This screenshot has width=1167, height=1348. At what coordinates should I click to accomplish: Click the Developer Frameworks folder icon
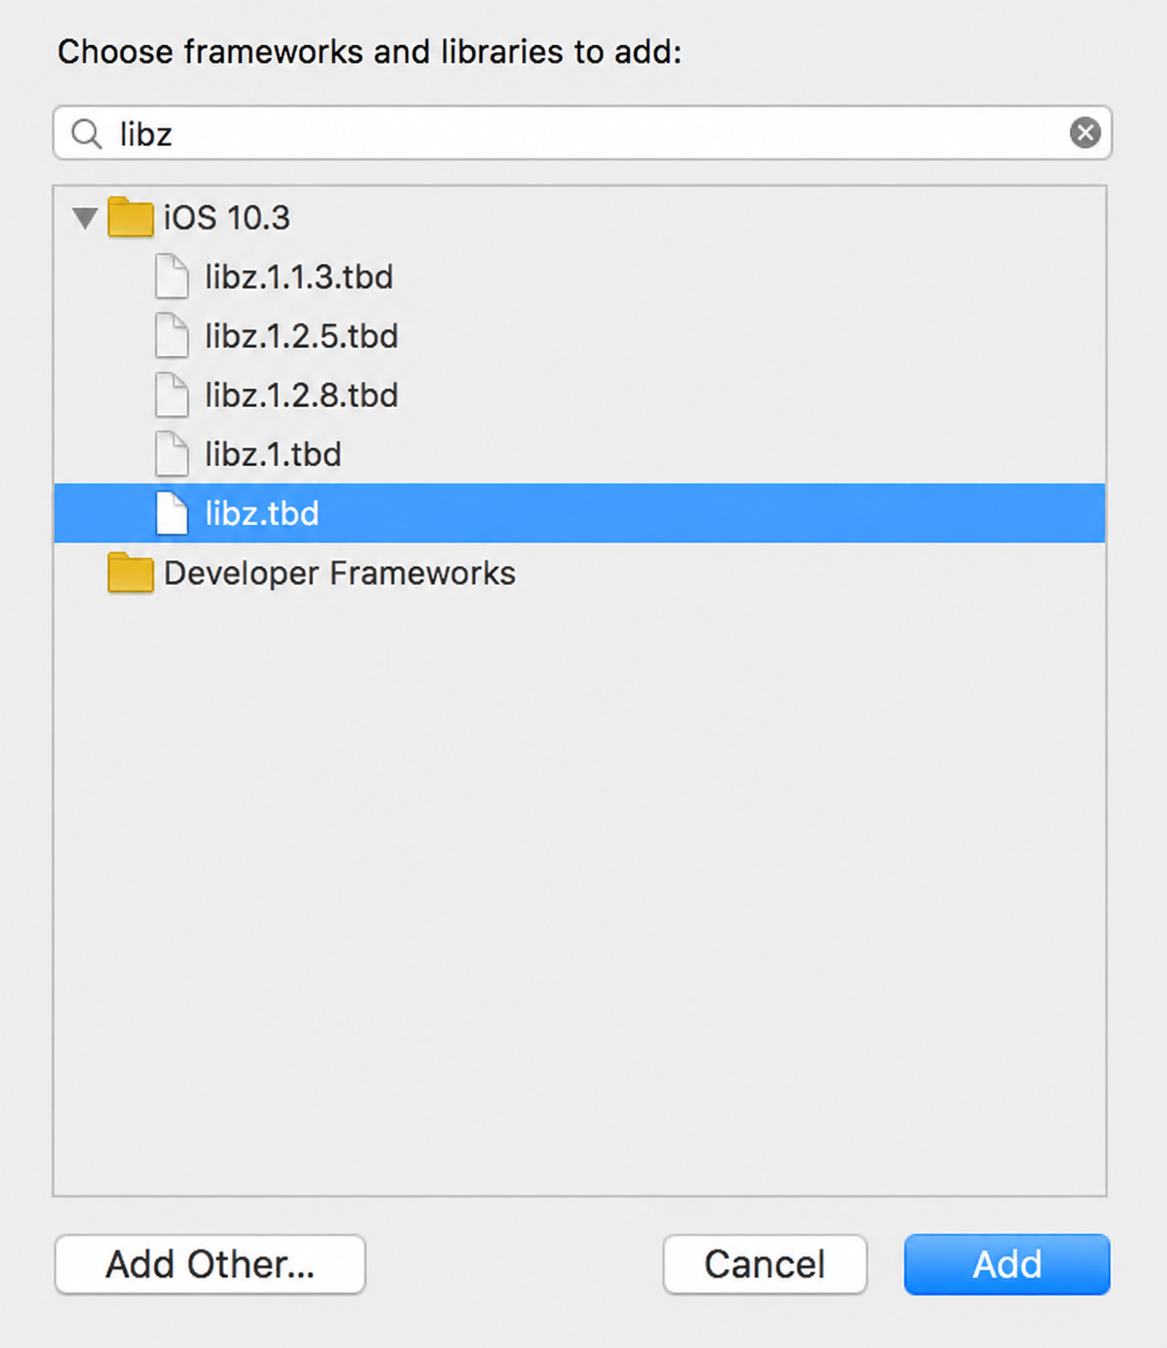click(130, 573)
